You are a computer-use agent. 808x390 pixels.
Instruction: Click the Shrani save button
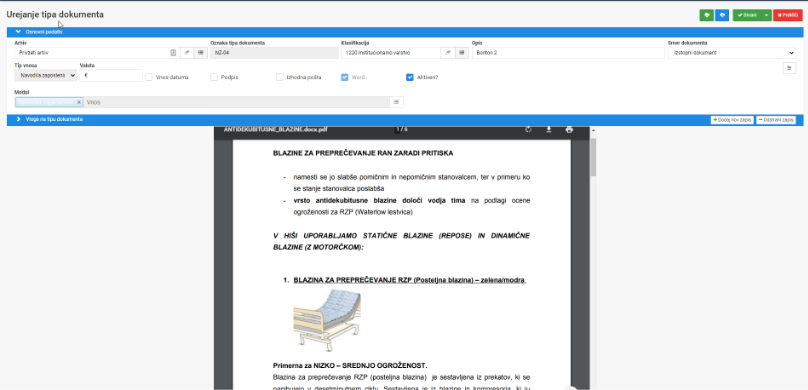pos(746,15)
